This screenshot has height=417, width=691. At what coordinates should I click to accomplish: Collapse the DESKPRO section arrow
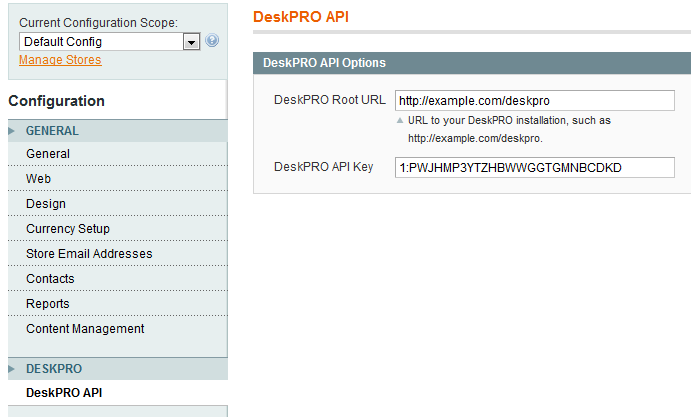(x=11, y=369)
